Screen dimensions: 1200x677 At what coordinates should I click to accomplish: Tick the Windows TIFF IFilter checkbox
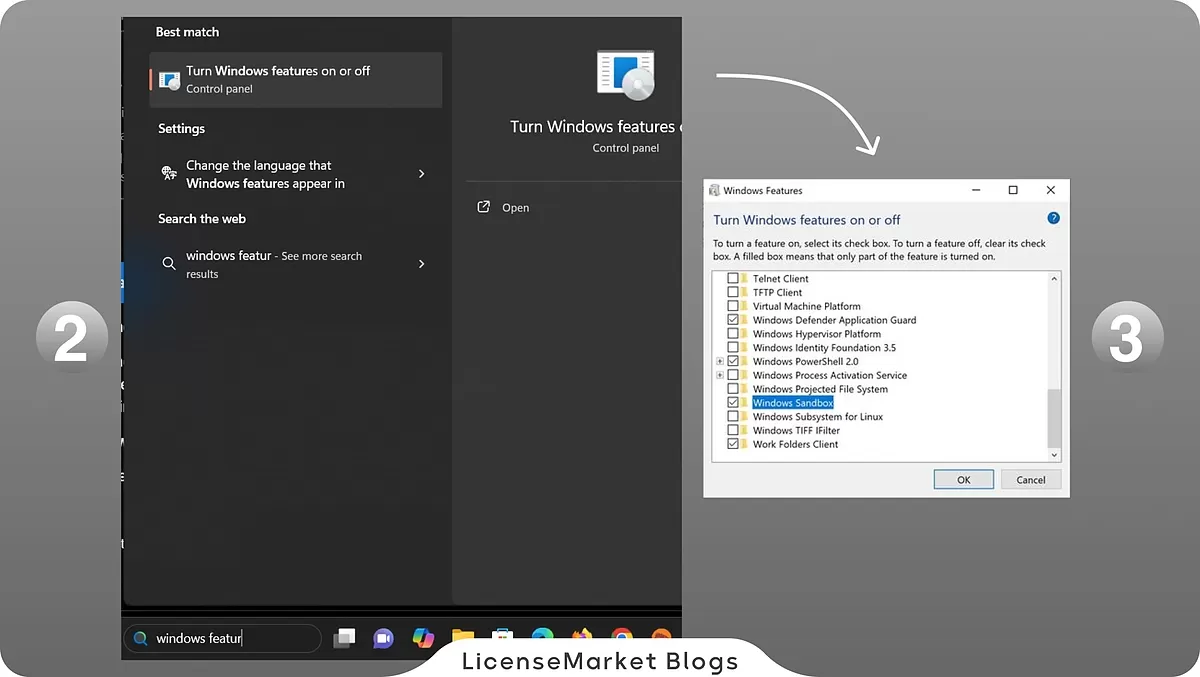coord(733,431)
